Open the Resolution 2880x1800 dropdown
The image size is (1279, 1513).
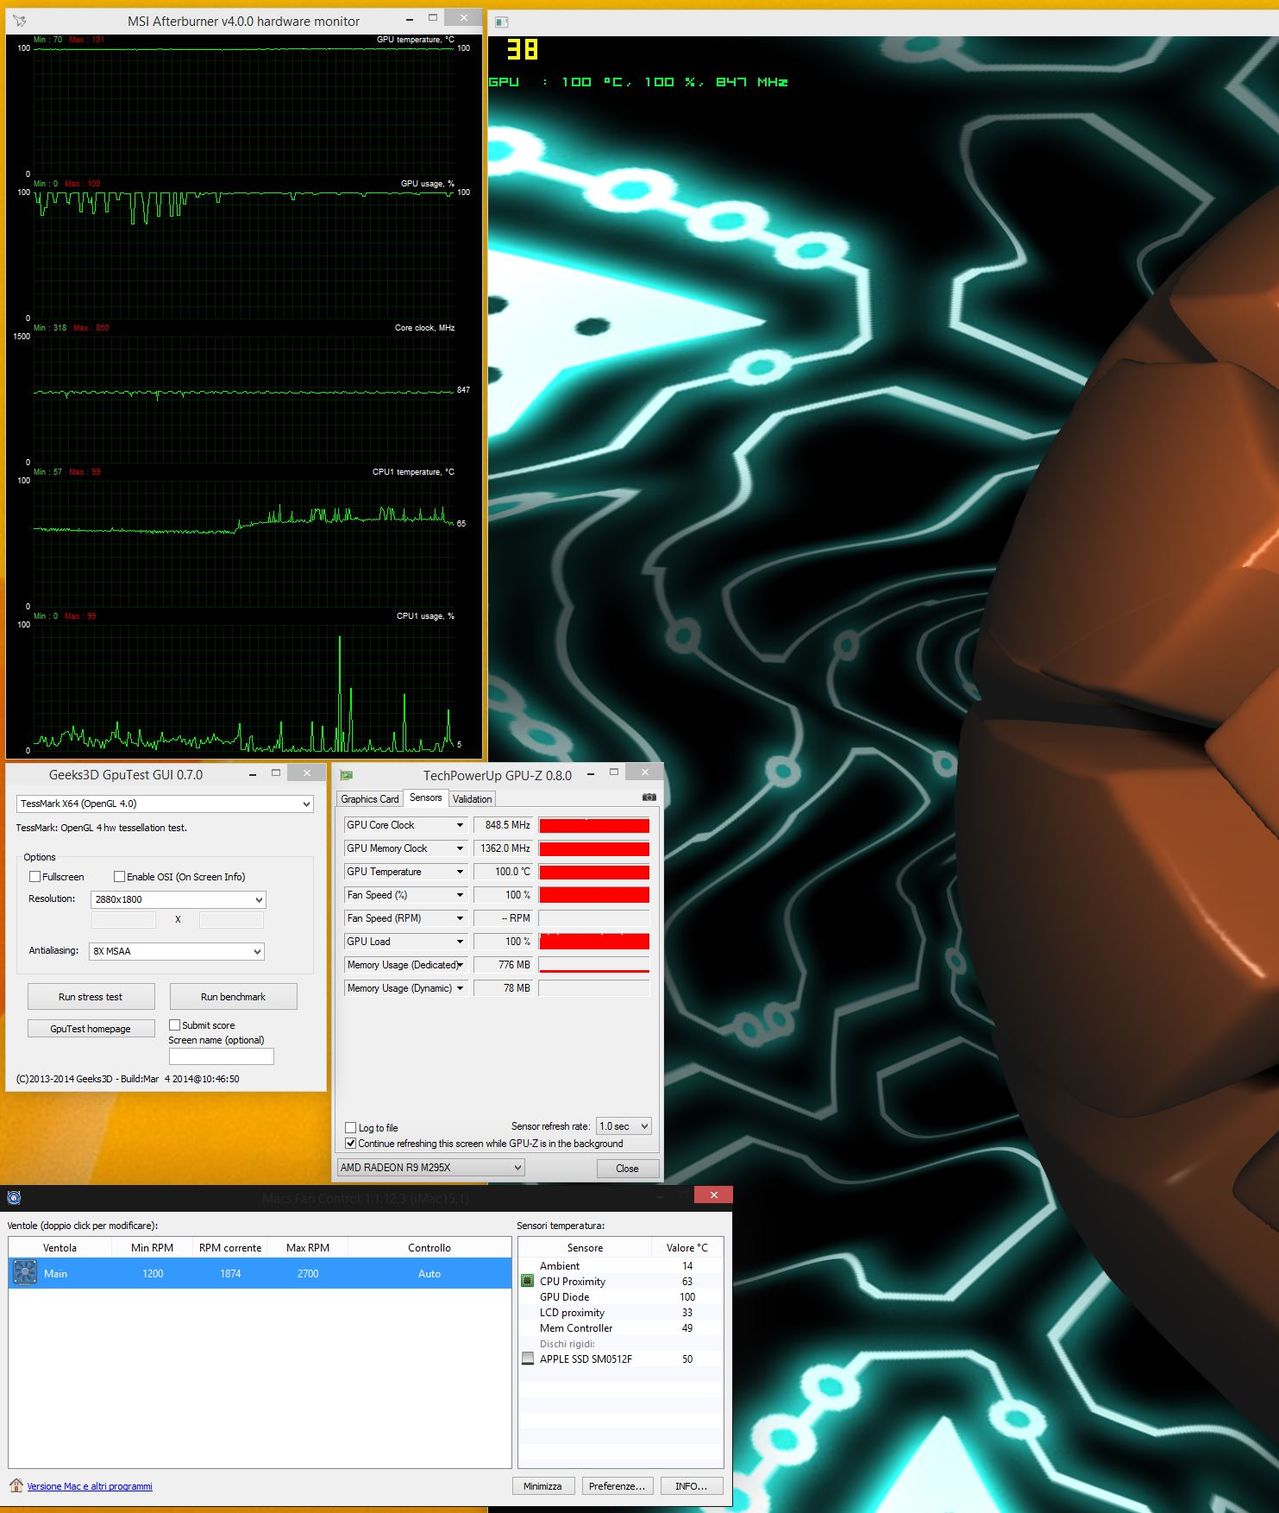point(178,900)
